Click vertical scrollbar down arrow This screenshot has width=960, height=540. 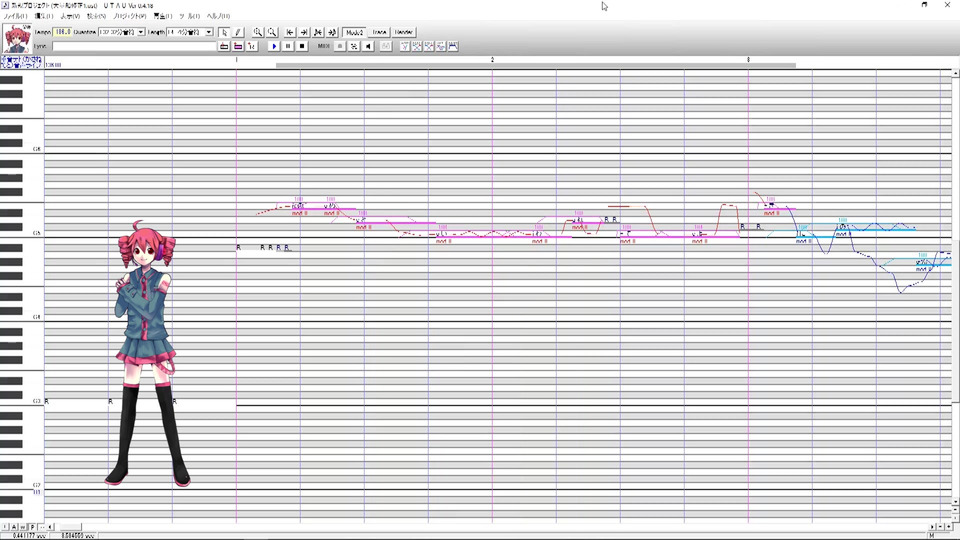click(956, 502)
